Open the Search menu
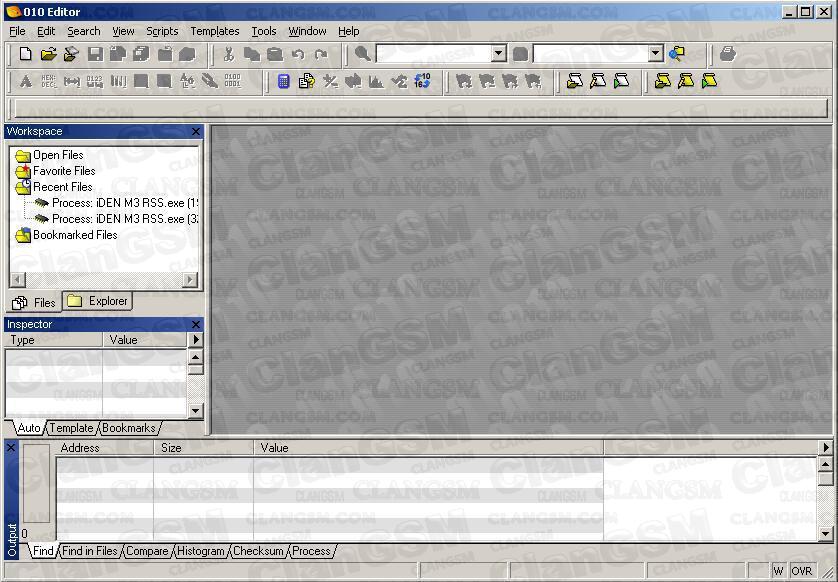838x582 pixels. click(x=83, y=31)
